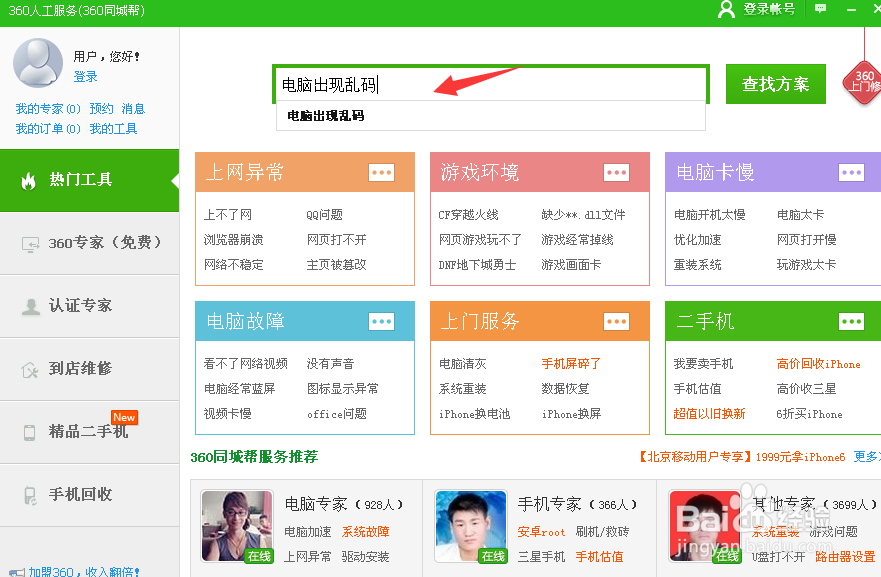881x577 pixels.
Task: Open 我的订单 (0) link
Action: point(48,129)
